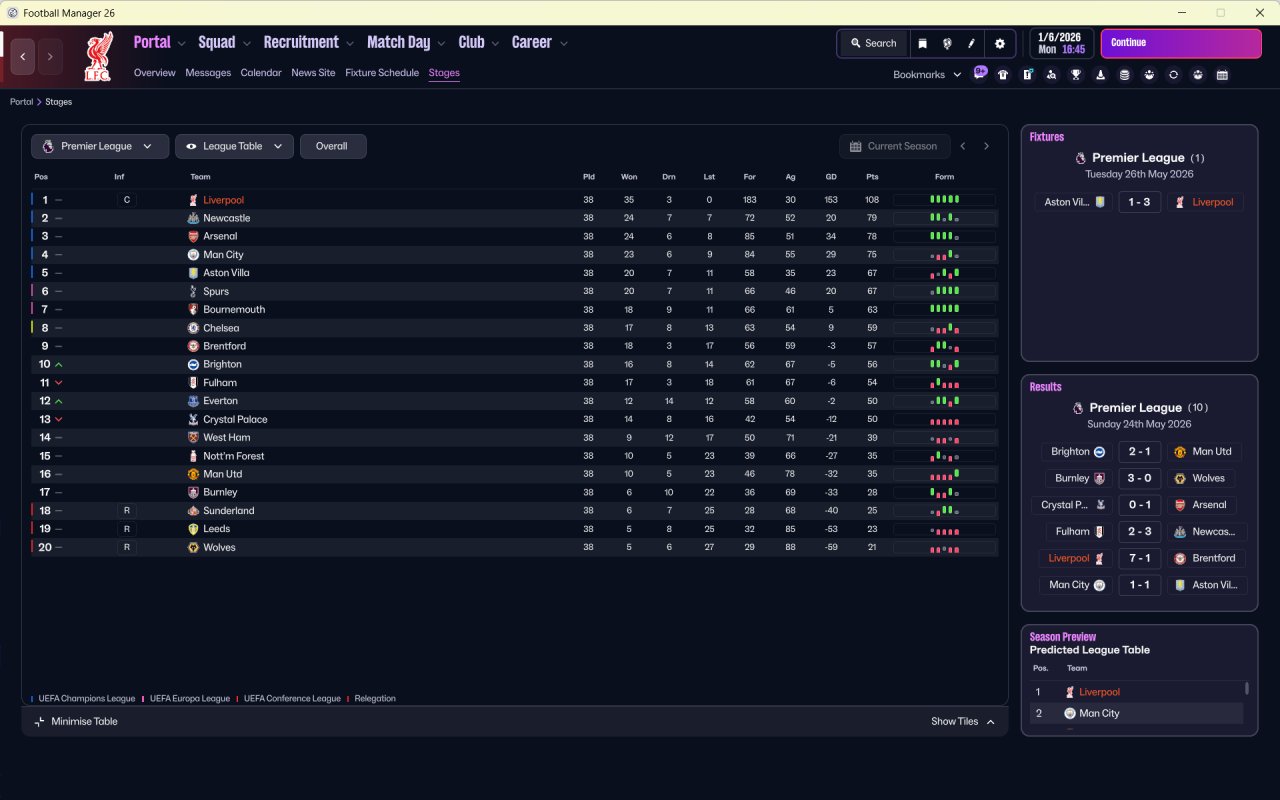
Task: Click the GD column header
Action: (x=831, y=177)
